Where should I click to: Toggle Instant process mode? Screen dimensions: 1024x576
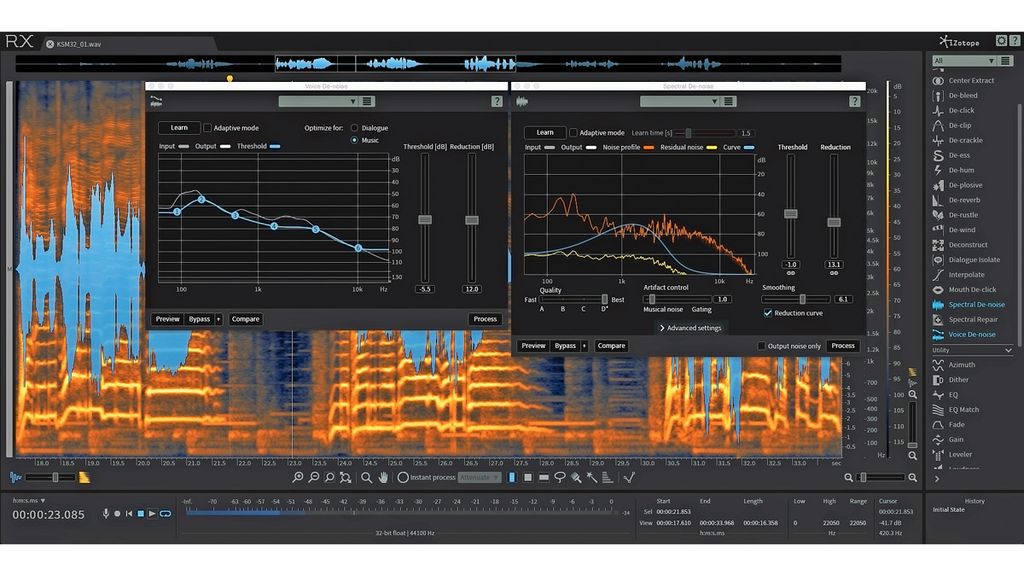[403, 478]
